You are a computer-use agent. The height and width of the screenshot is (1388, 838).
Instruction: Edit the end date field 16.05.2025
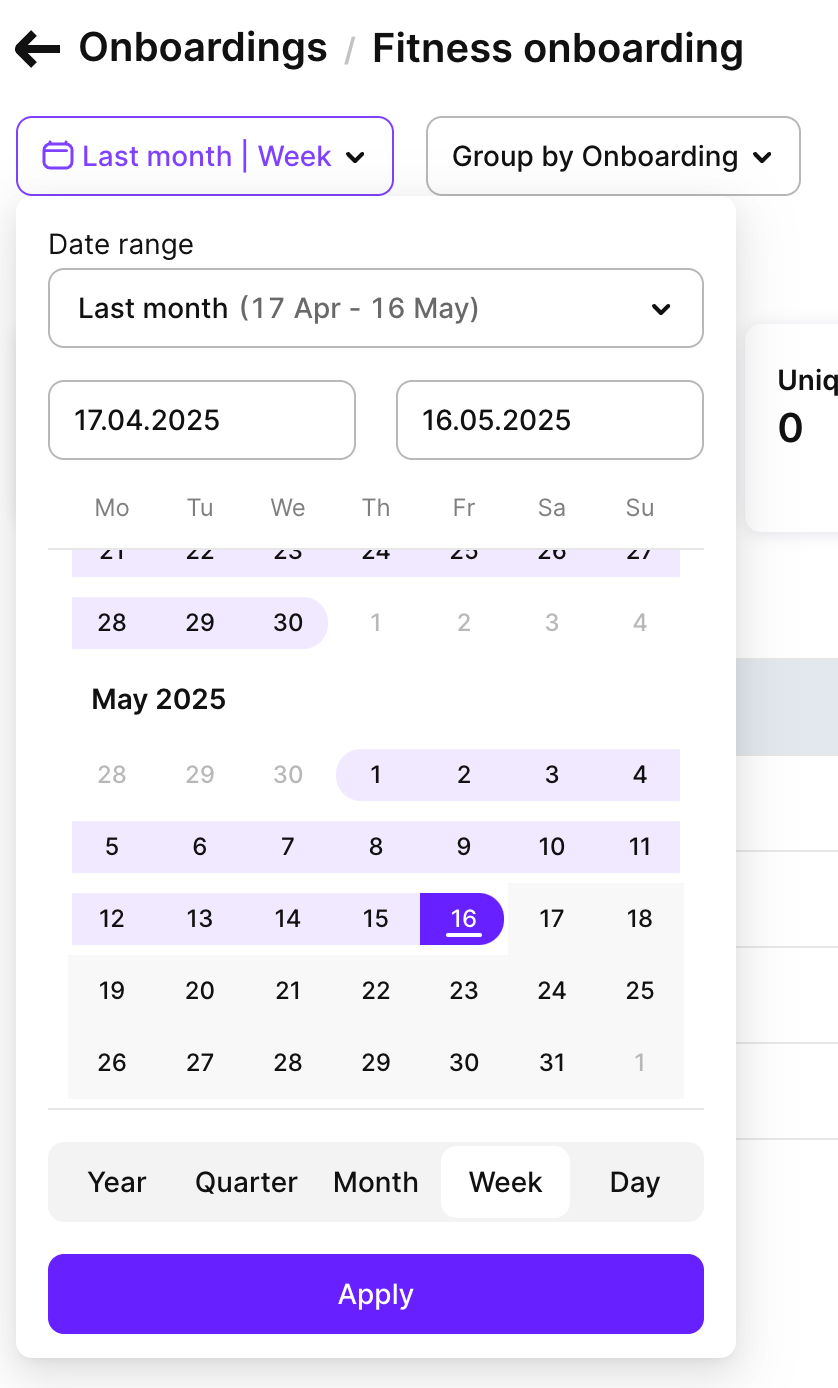549,420
